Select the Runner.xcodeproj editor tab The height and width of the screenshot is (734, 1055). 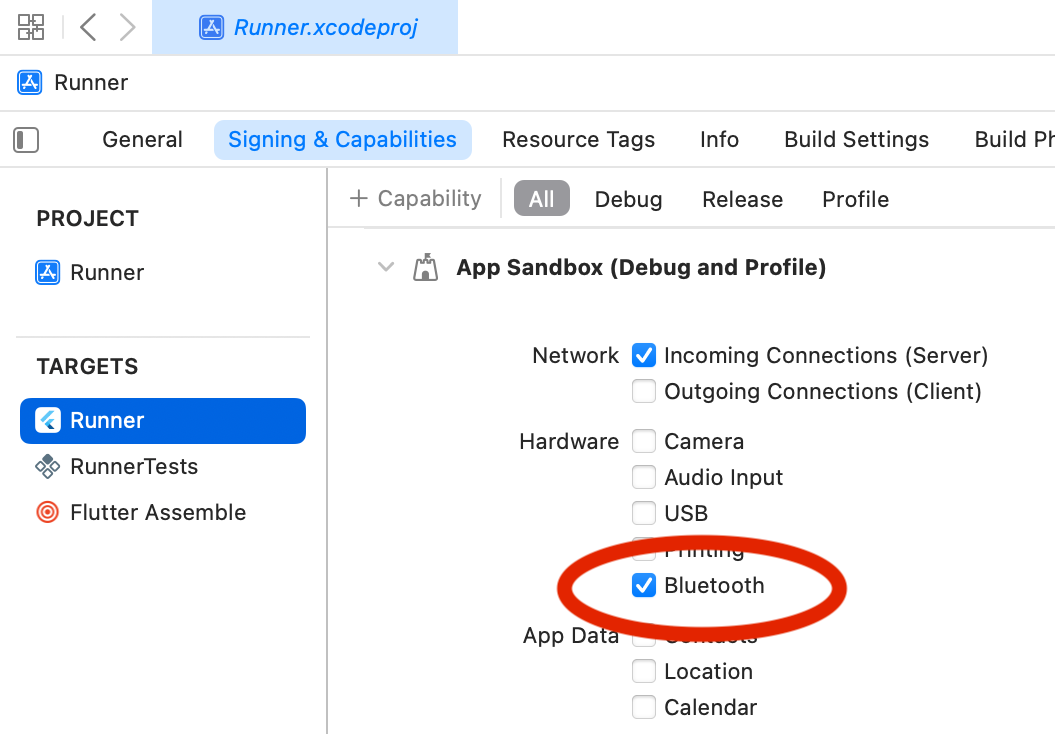point(305,28)
